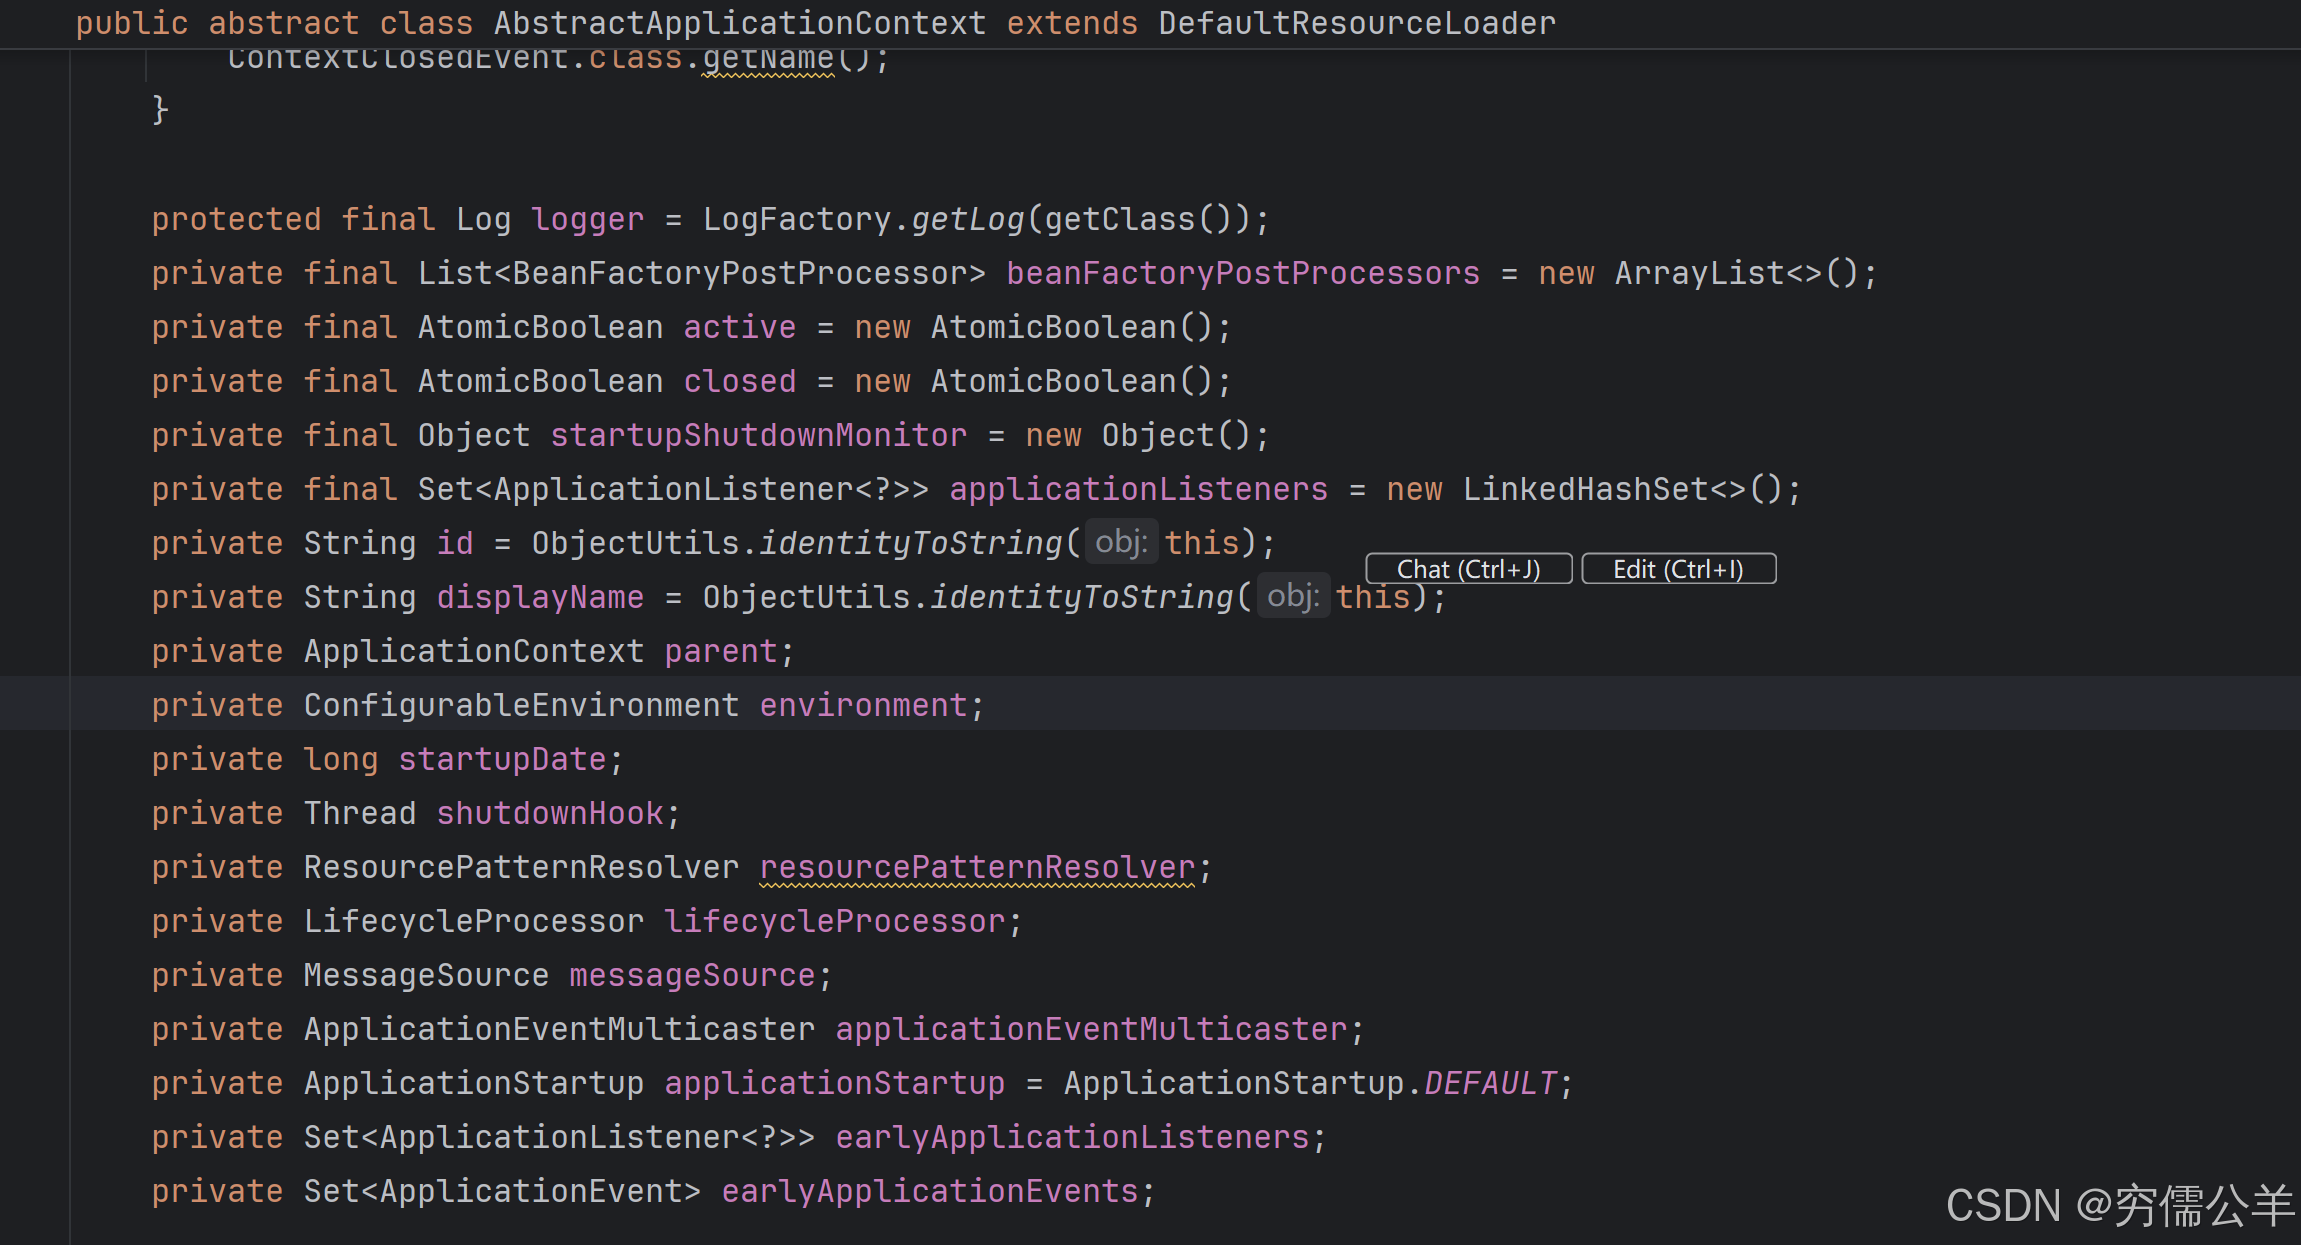This screenshot has width=2301, height=1245.
Task: Click the DEFAULT constant in ApplicationStartup
Action: [1489, 1083]
